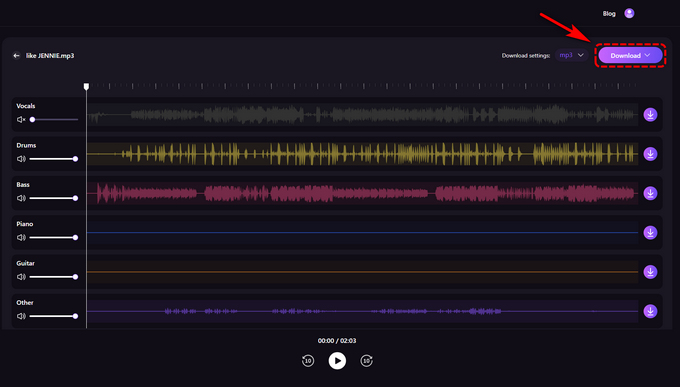Download the Other stem

coord(650,311)
